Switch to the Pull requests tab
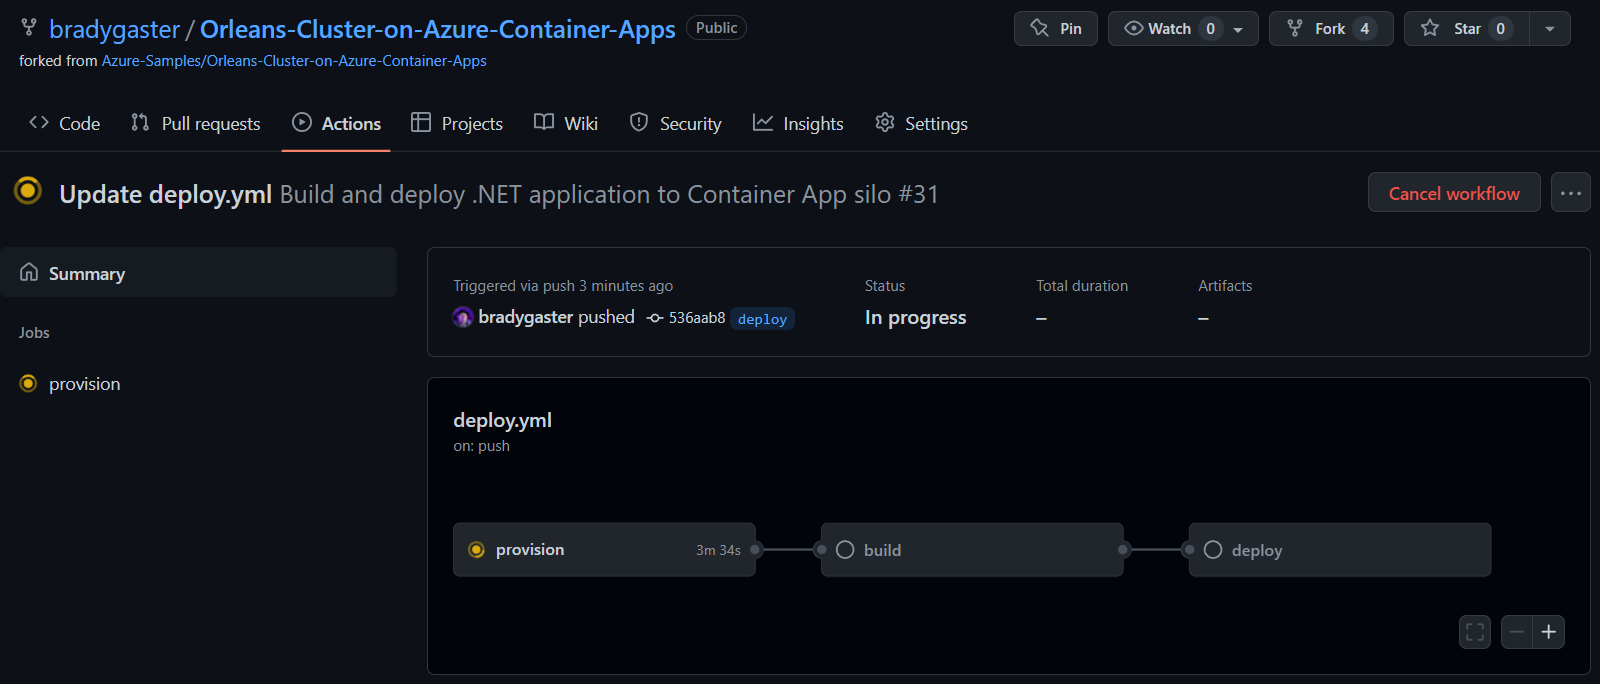The height and width of the screenshot is (684, 1600). pos(196,124)
